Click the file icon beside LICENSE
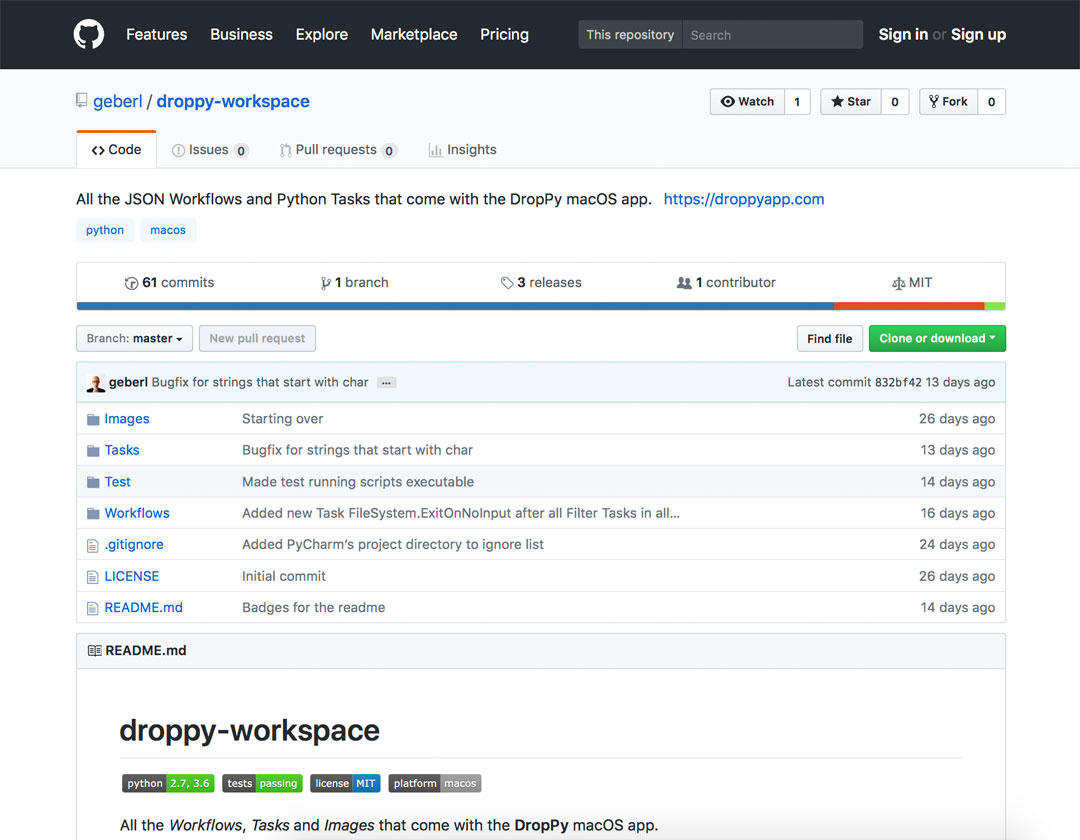The width and height of the screenshot is (1080, 840). pyautogui.click(x=92, y=577)
